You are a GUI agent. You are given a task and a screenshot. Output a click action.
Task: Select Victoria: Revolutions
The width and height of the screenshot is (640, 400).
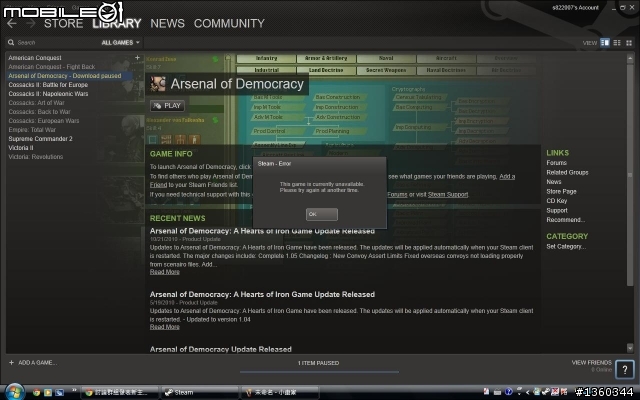pos(36,157)
